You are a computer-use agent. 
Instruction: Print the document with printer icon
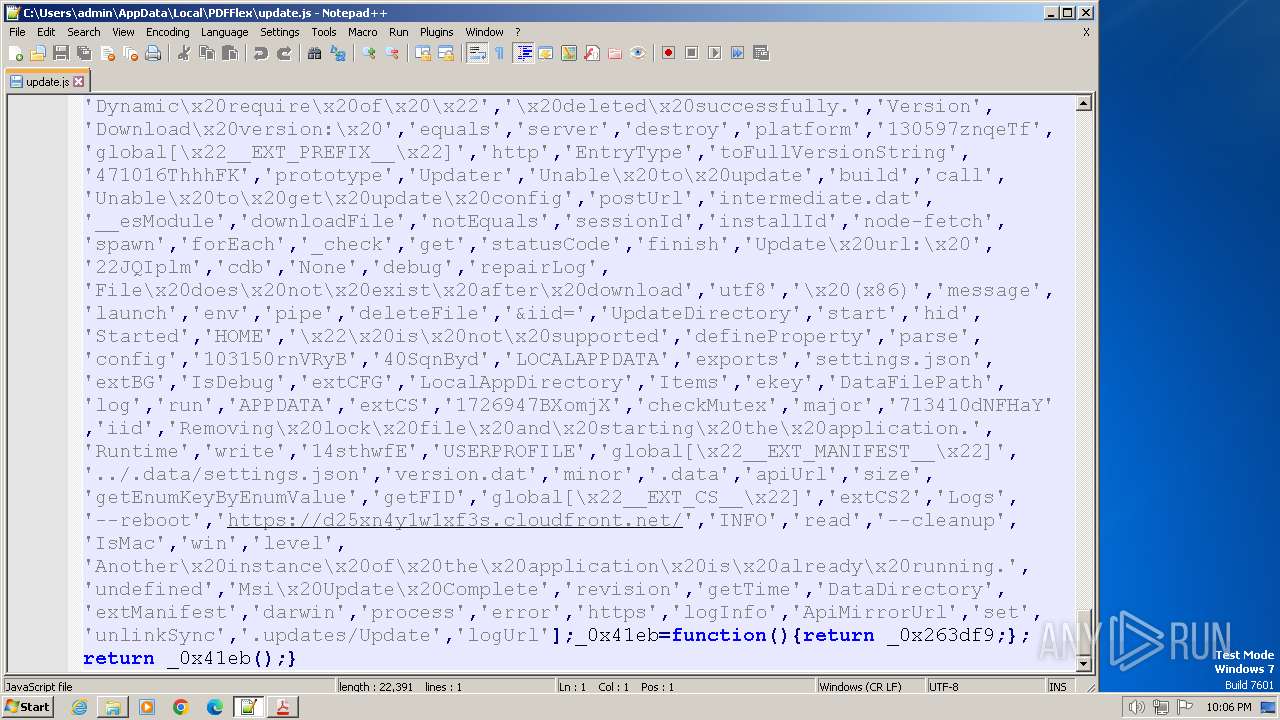point(153,53)
